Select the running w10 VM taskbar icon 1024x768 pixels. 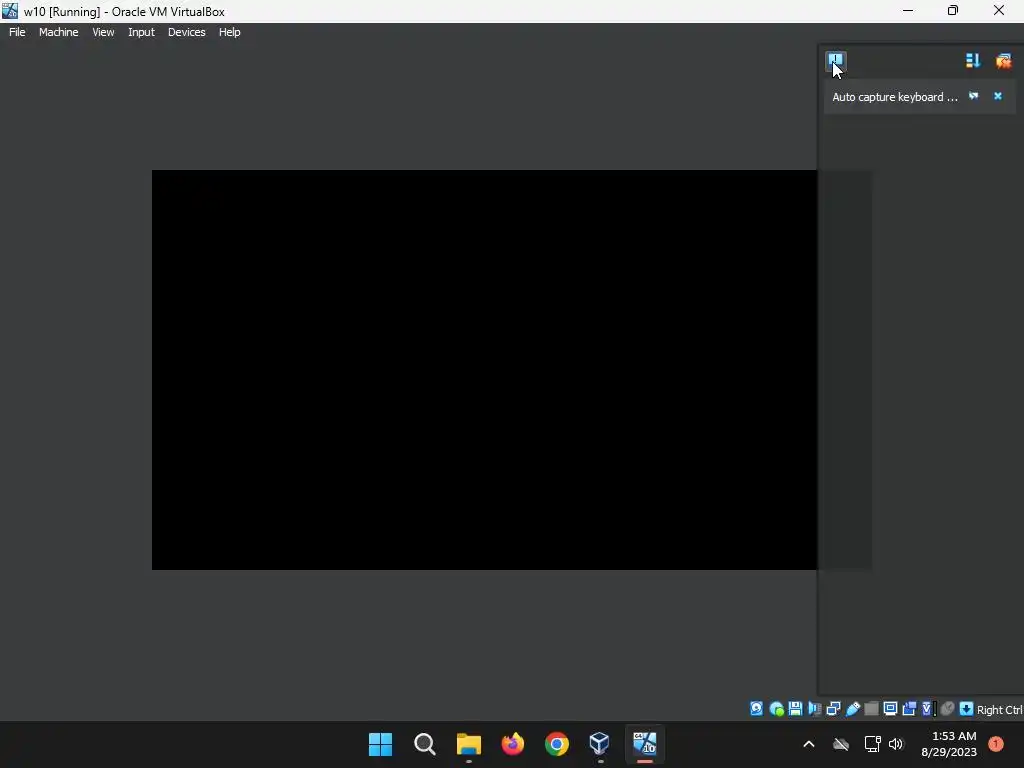645,744
